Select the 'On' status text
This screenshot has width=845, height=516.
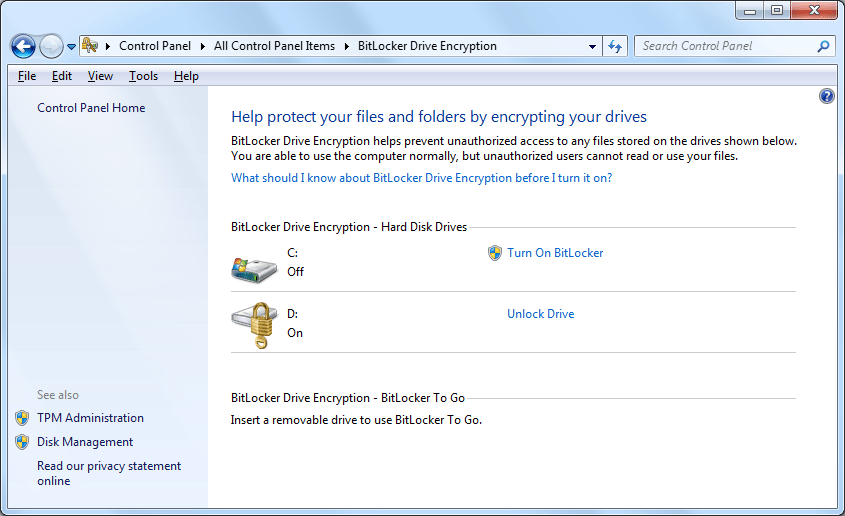(x=295, y=333)
